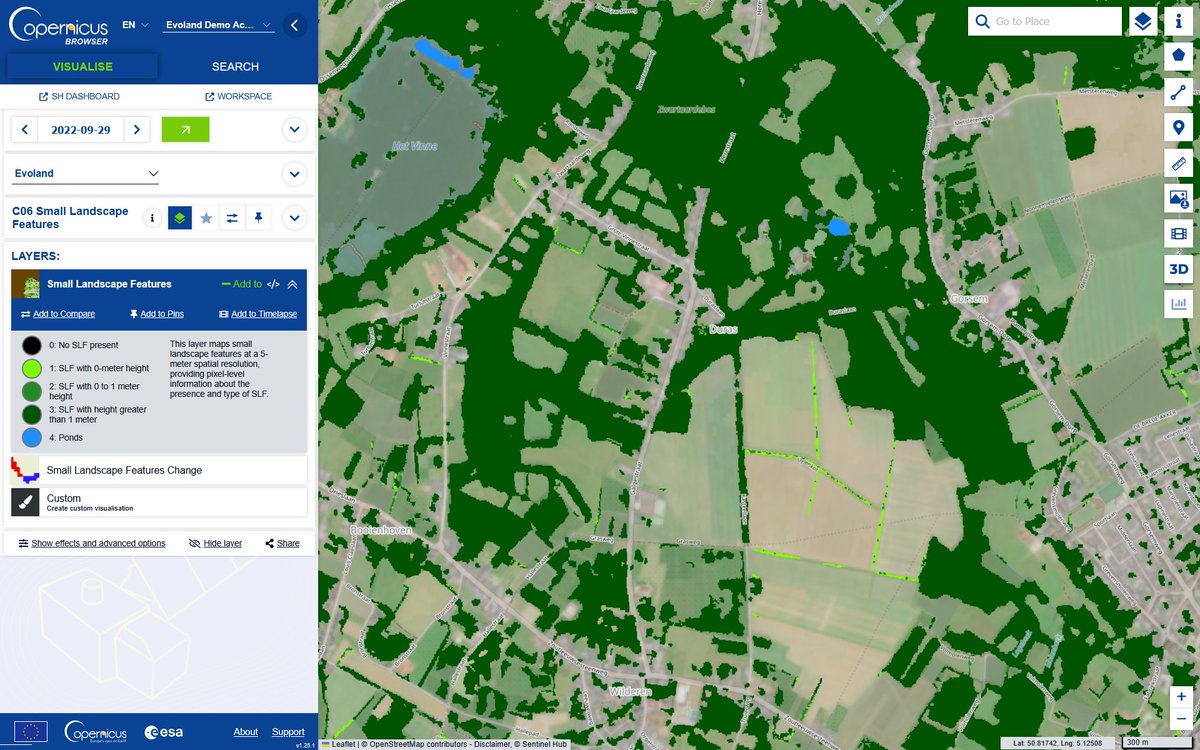Viewport: 1200px width, 750px height.
Task: Click the ESA logo in footer
Action: pos(164,732)
